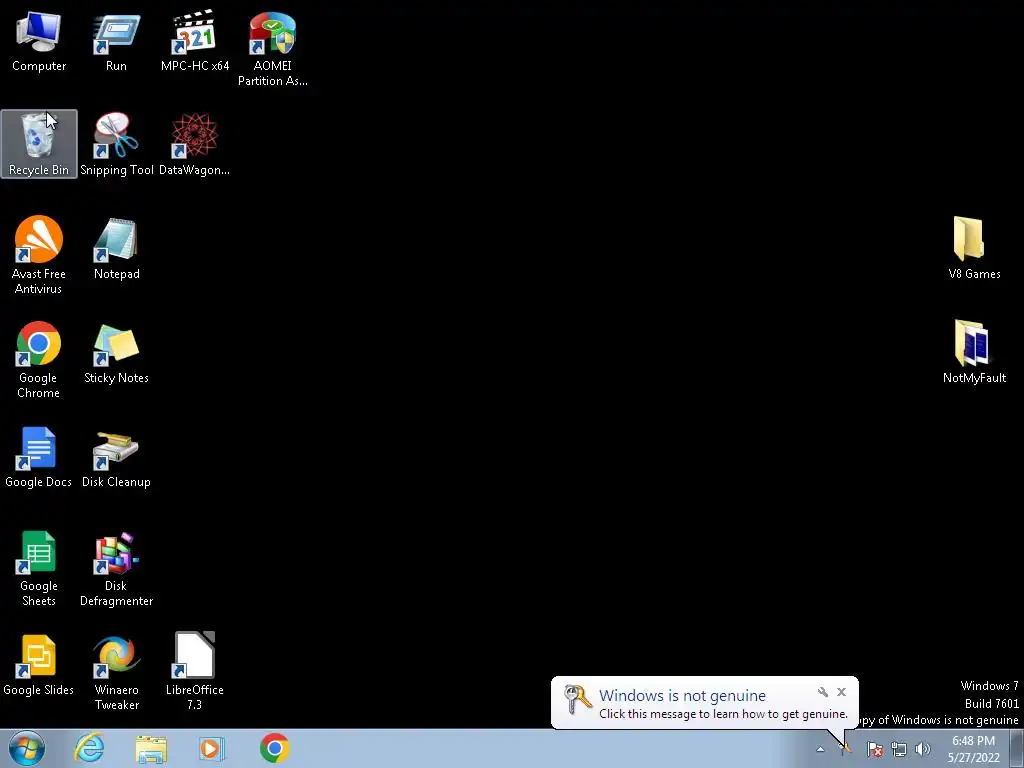
Task: Open the volume speaker tray icon
Action: pos(923,749)
